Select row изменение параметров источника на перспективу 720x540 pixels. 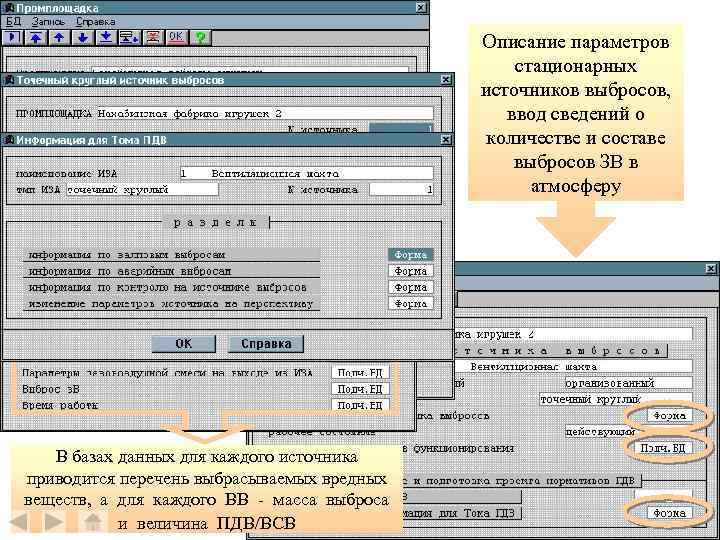coord(171,304)
